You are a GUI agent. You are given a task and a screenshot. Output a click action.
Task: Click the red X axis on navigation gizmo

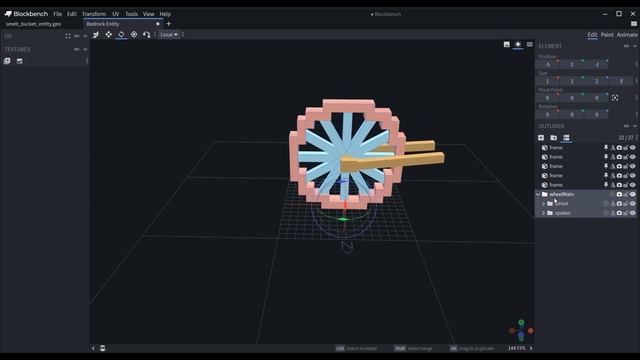[531, 331]
